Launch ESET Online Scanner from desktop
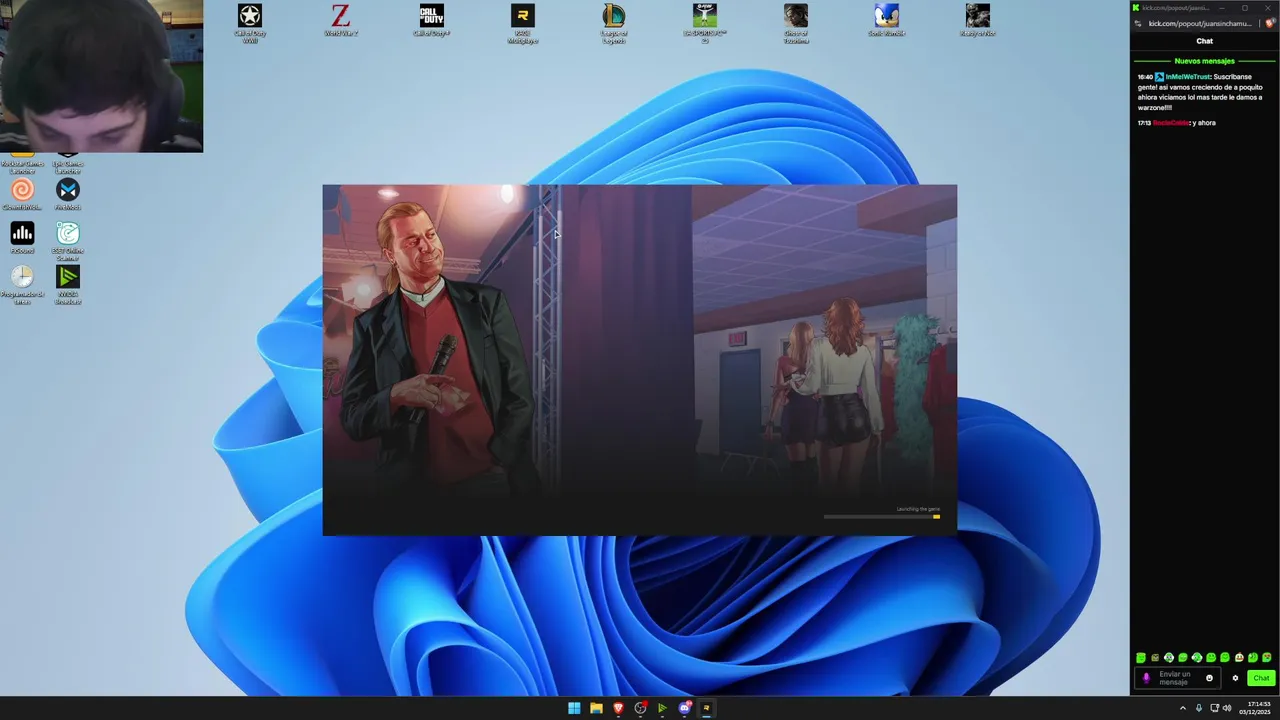The image size is (1280, 720). (x=68, y=241)
